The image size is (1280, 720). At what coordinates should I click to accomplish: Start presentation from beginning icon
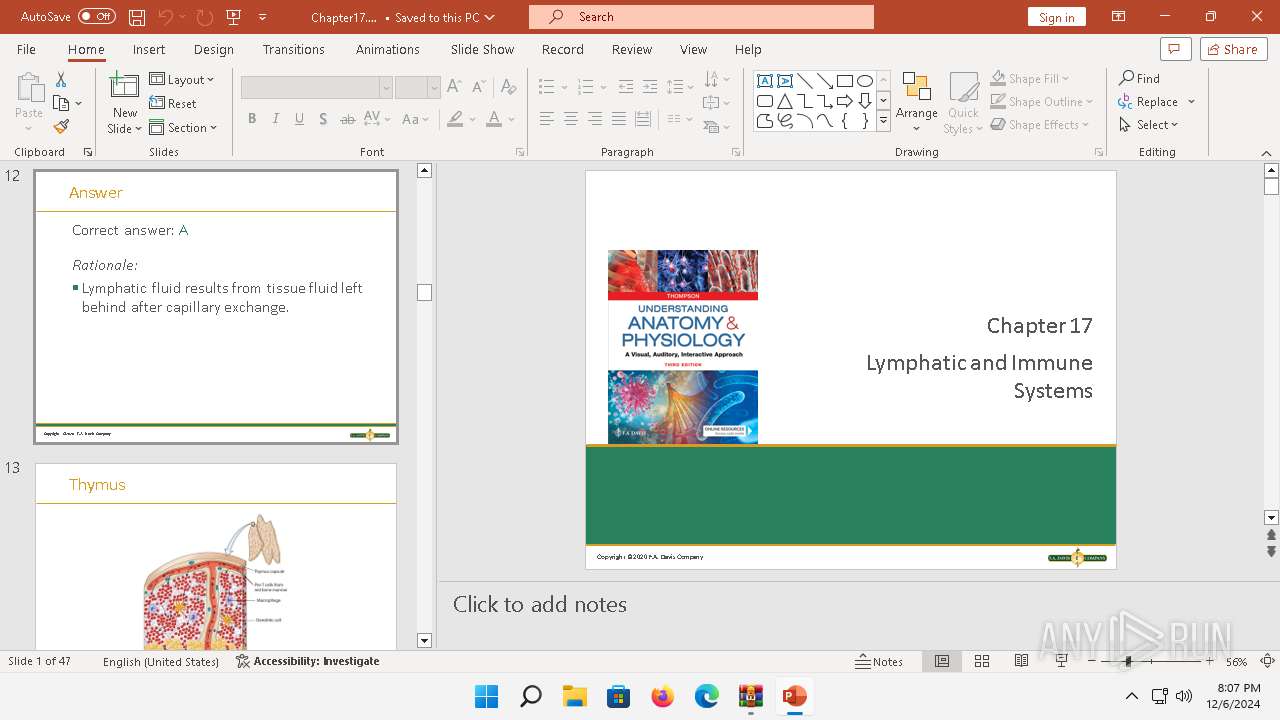pos(233,17)
